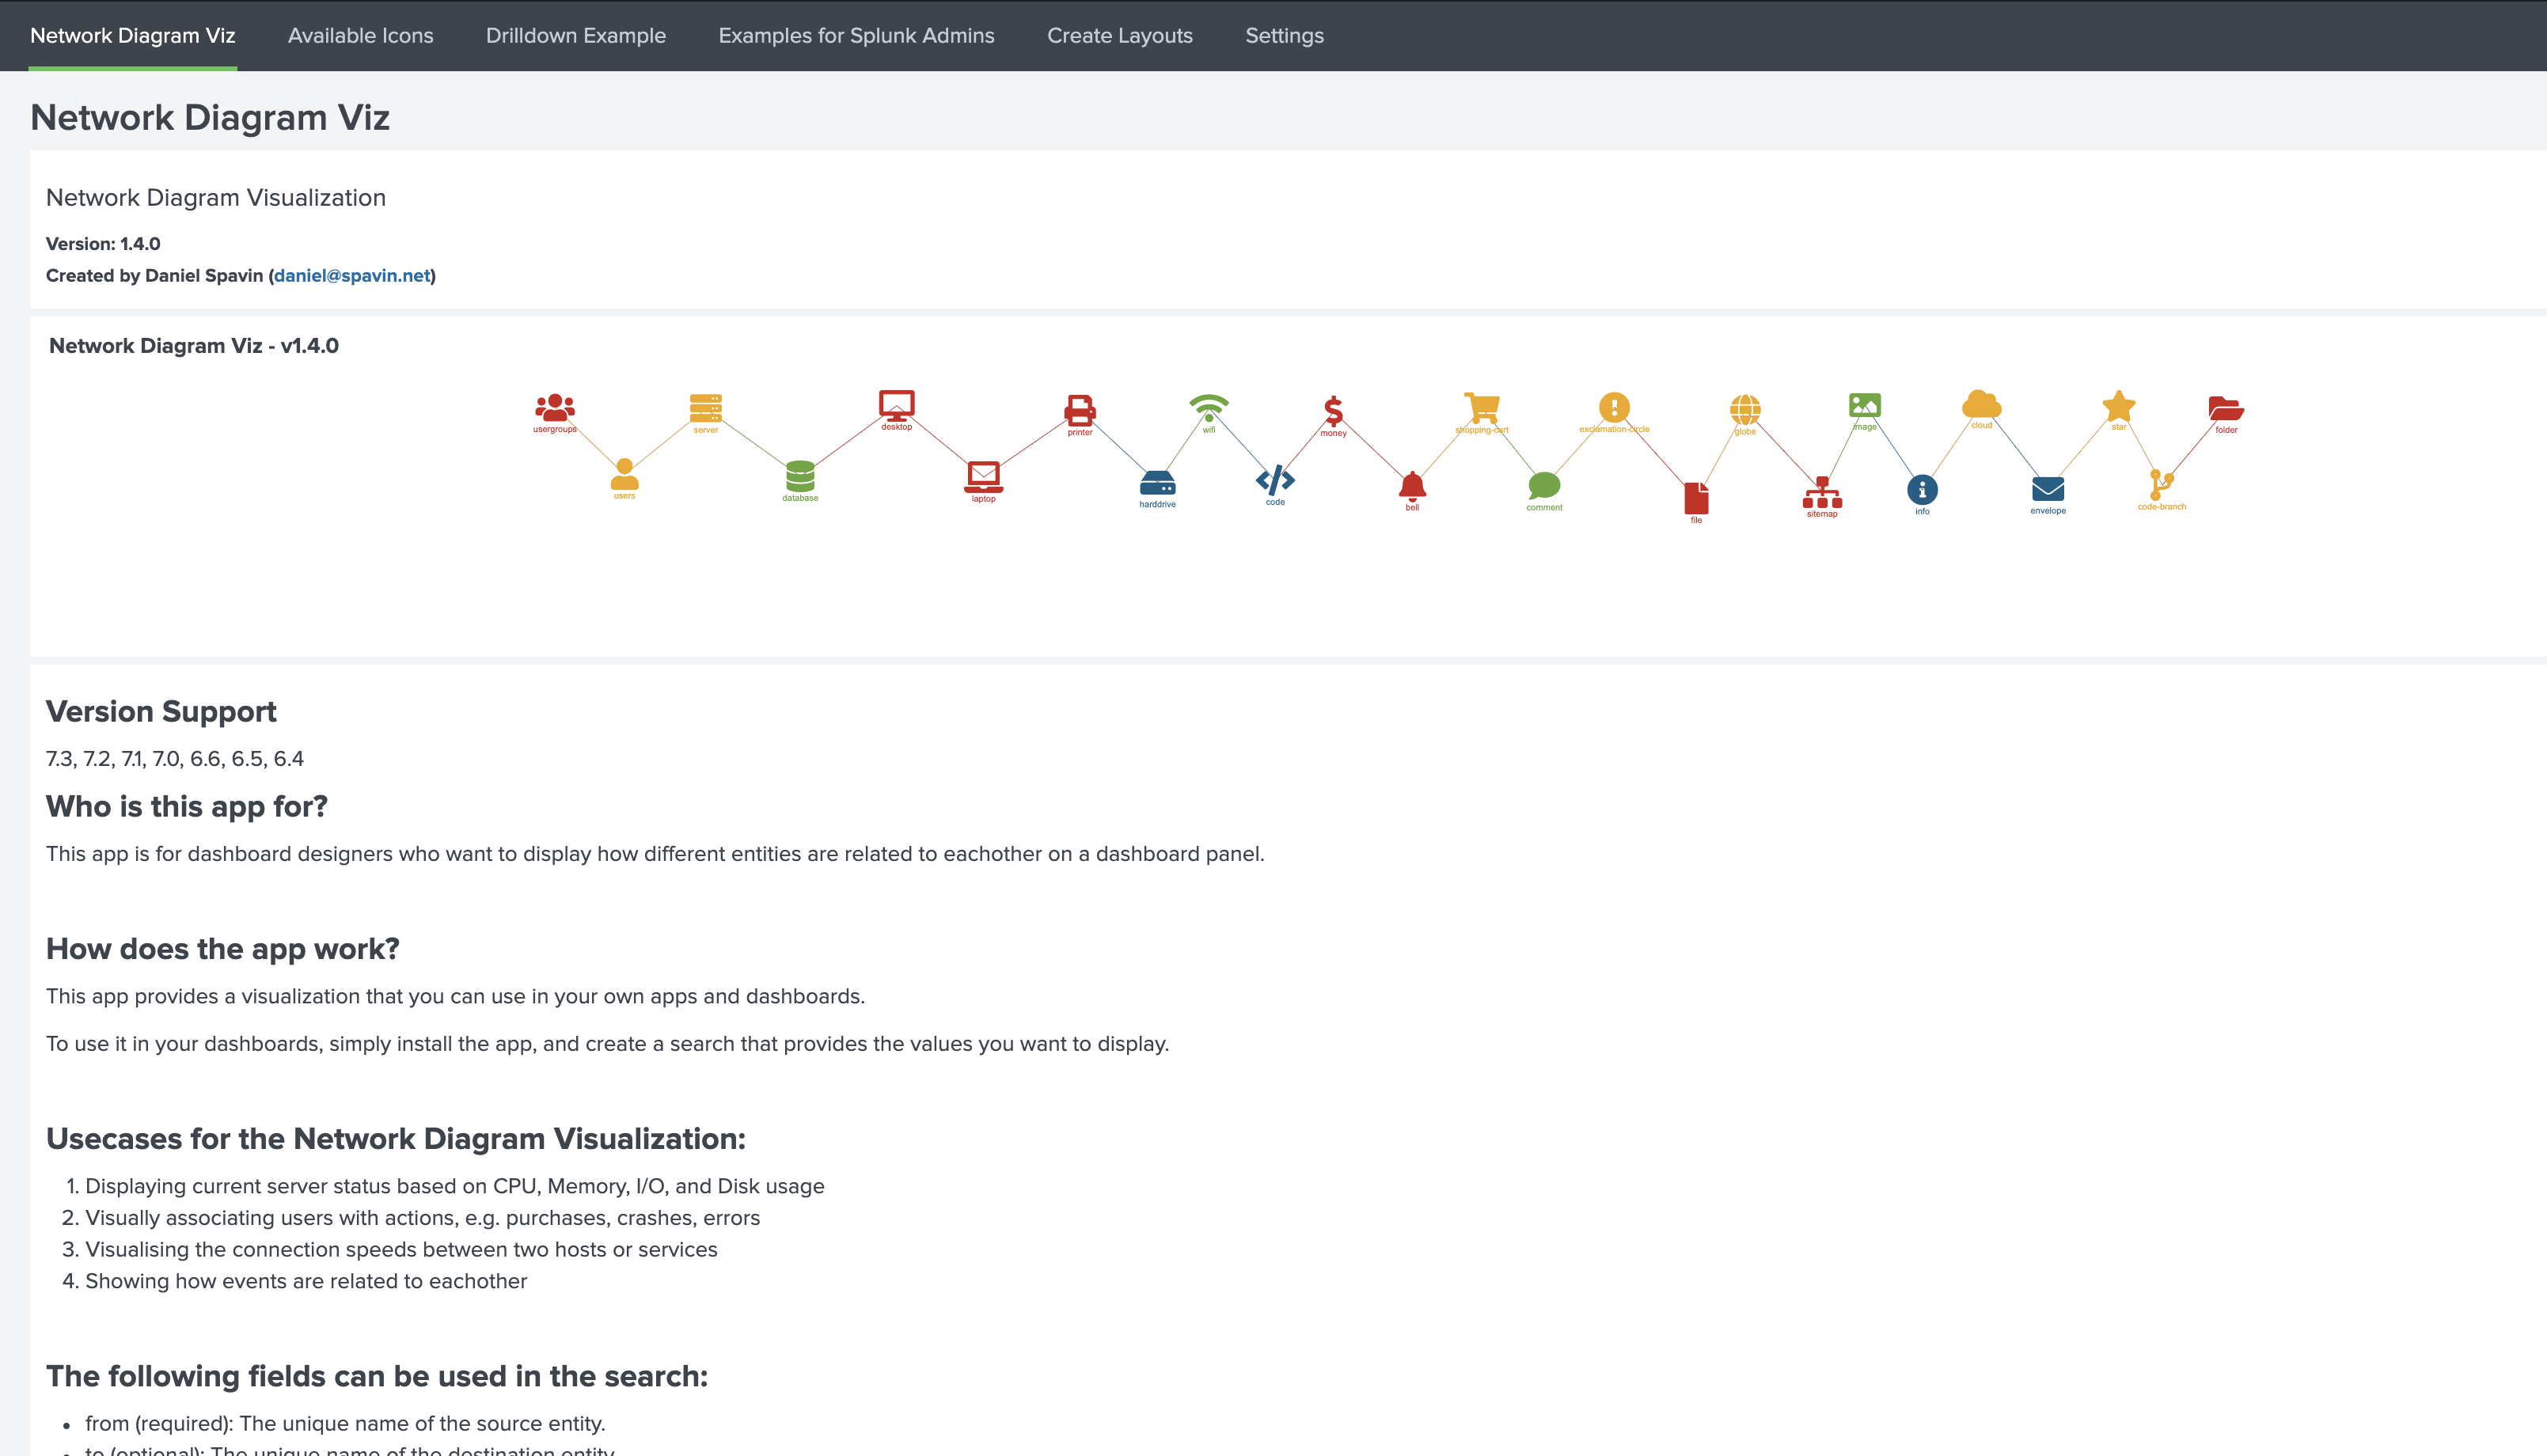Go to Create Layouts tab

point(1119,36)
